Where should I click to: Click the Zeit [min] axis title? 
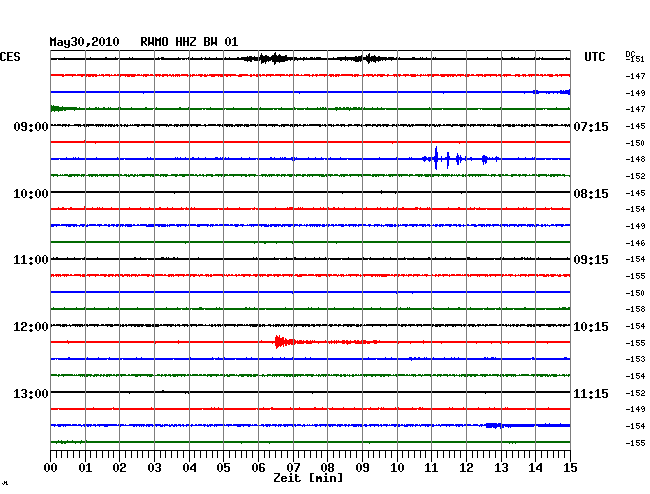pos(308,478)
